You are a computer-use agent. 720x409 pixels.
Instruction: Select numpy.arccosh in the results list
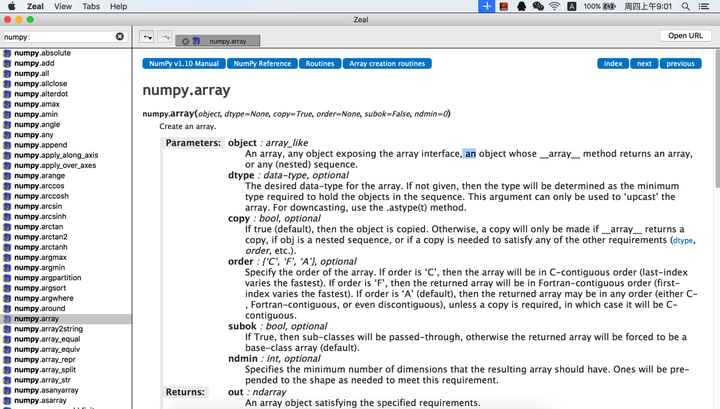pos(66,196)
